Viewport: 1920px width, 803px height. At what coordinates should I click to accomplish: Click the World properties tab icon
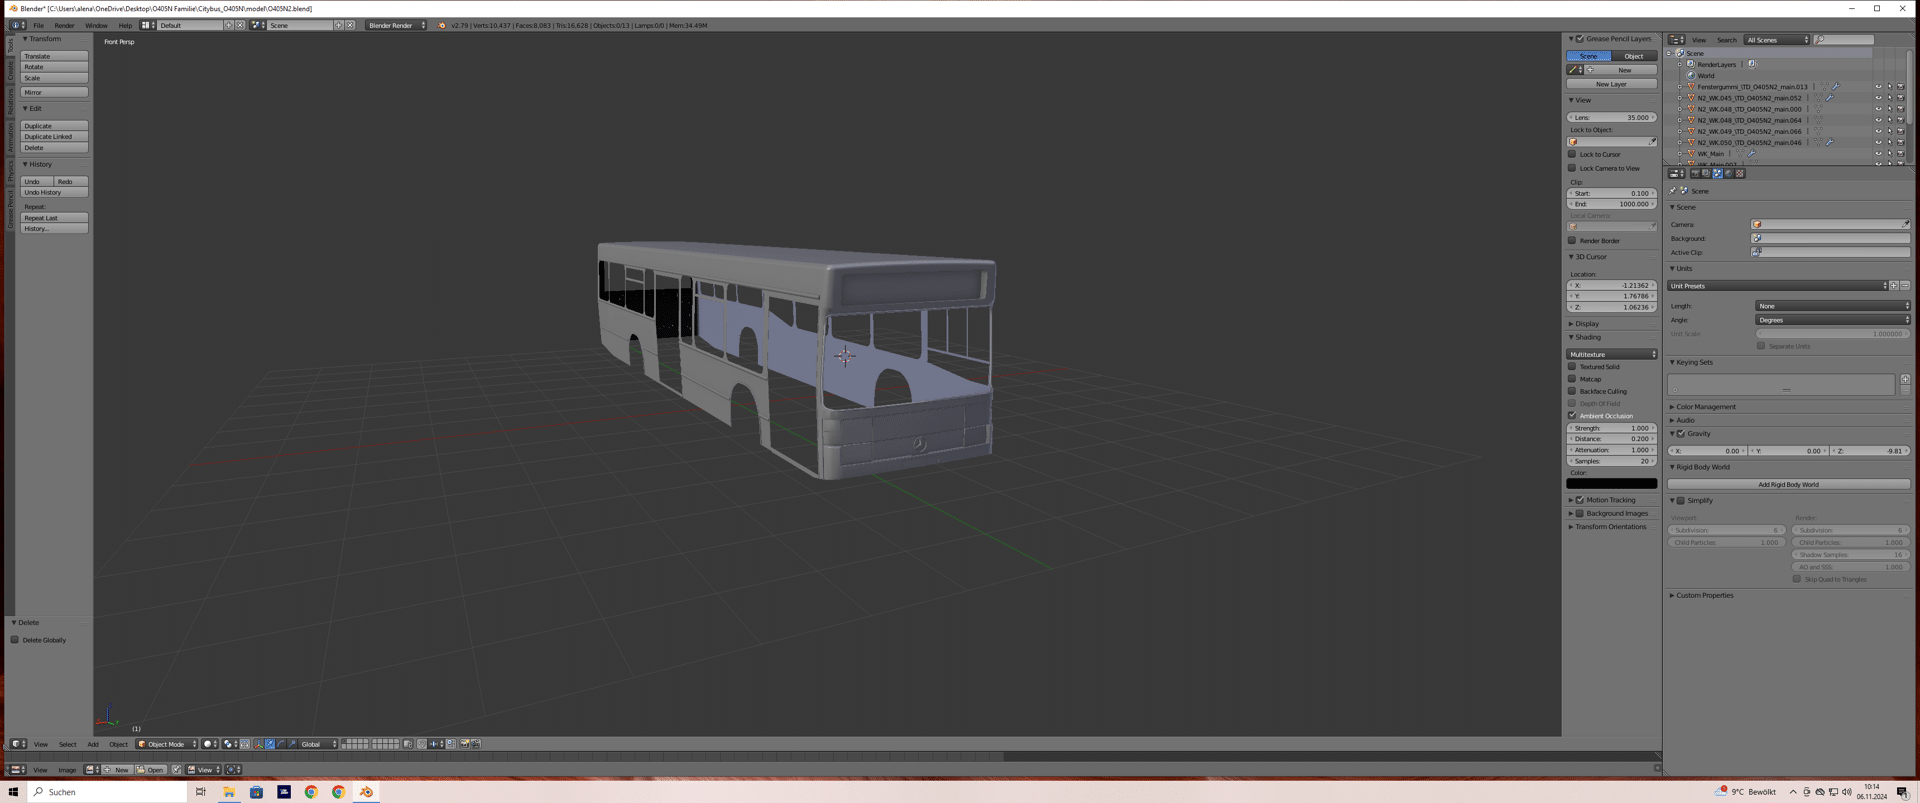[x=1728, y=173]
